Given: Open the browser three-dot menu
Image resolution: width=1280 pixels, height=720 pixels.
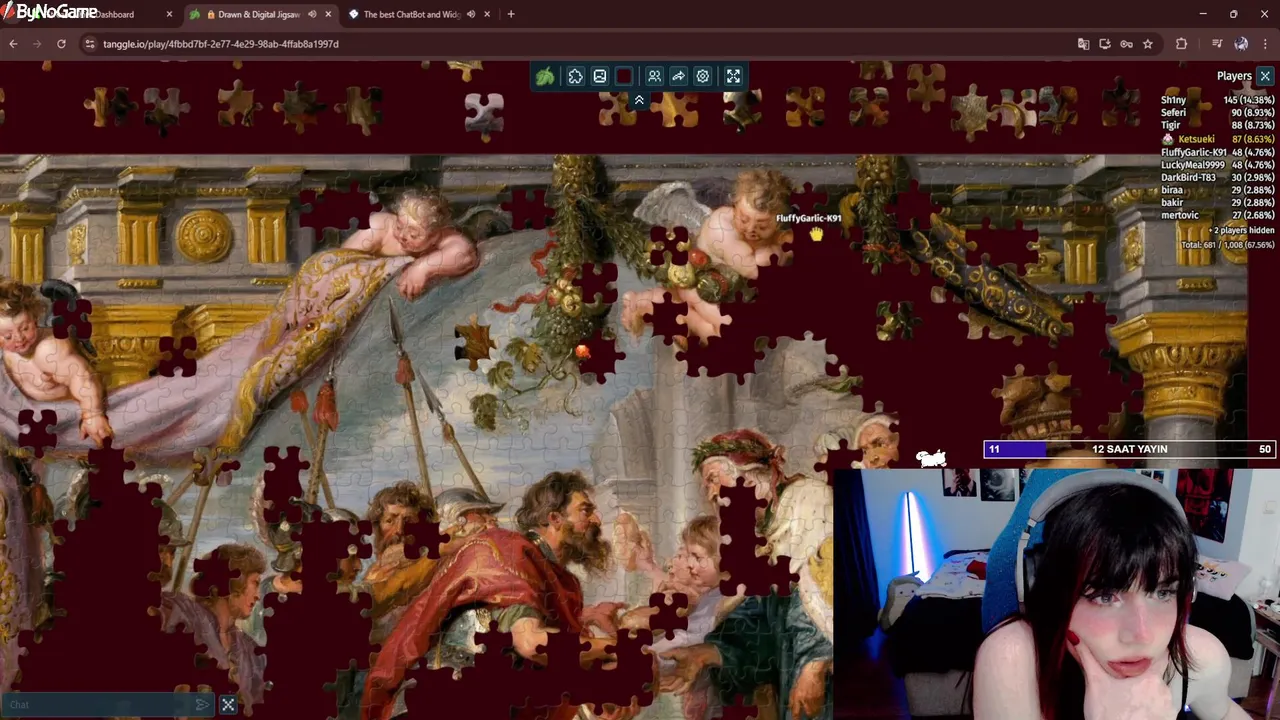Looking at the screenshot, I should point(1265,44).
